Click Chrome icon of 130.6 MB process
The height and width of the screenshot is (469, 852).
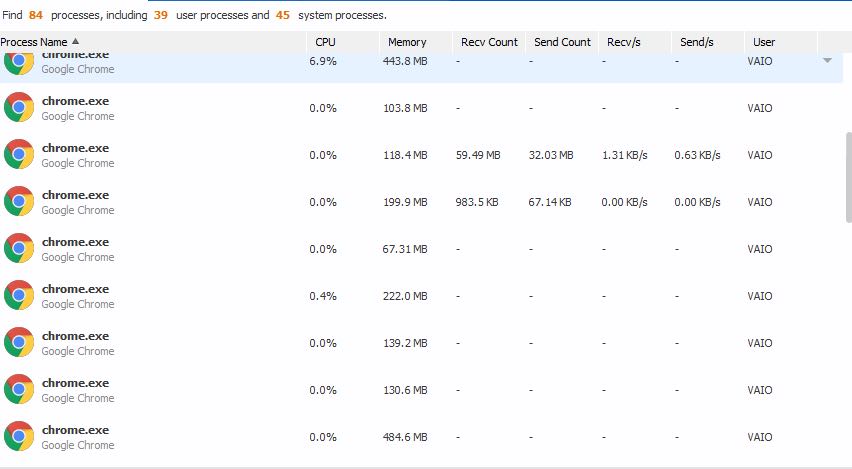18,389
